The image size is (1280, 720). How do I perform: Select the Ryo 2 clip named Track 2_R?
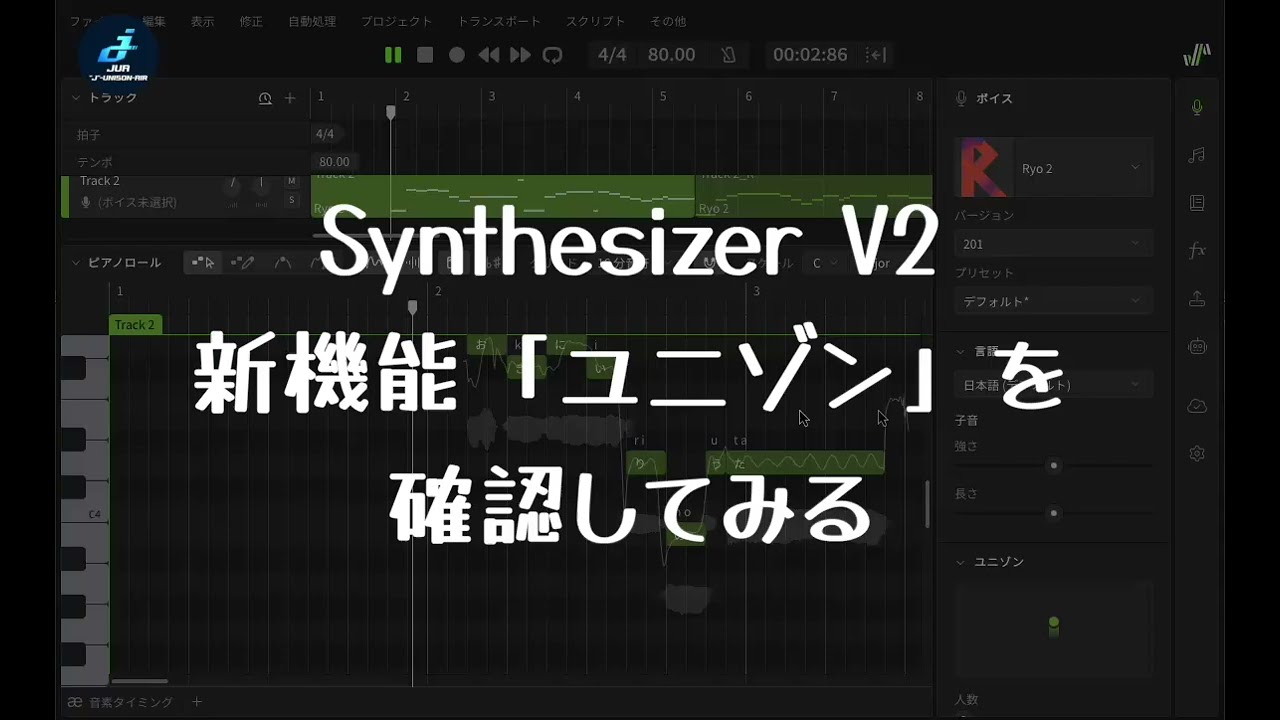(814, 195)
